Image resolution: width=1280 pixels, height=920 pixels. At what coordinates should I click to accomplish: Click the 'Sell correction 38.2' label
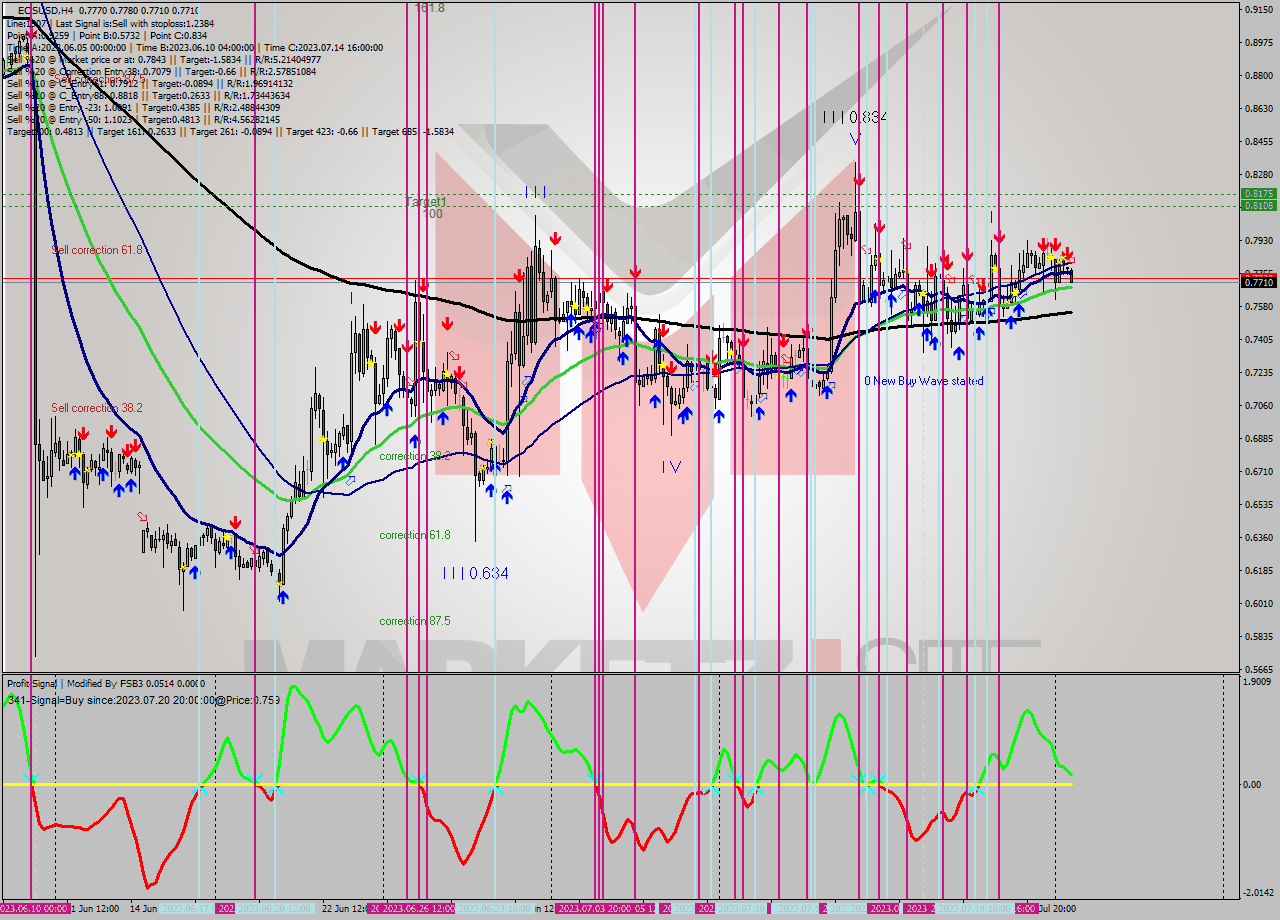pyautogui.click(x=97, y=408)
